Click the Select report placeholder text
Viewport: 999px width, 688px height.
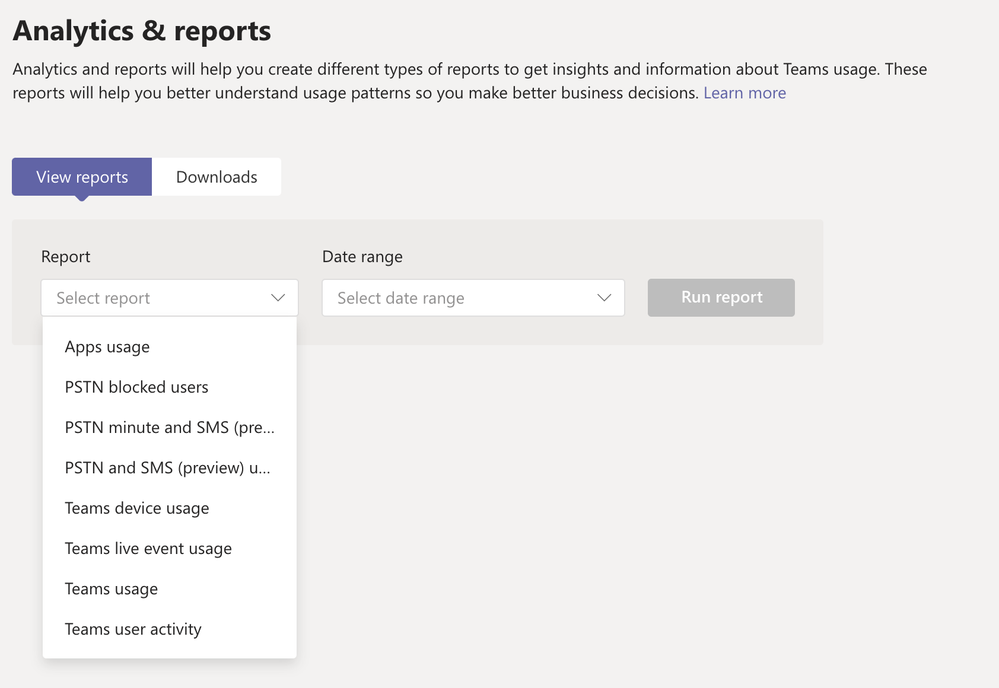click(103, 298)
